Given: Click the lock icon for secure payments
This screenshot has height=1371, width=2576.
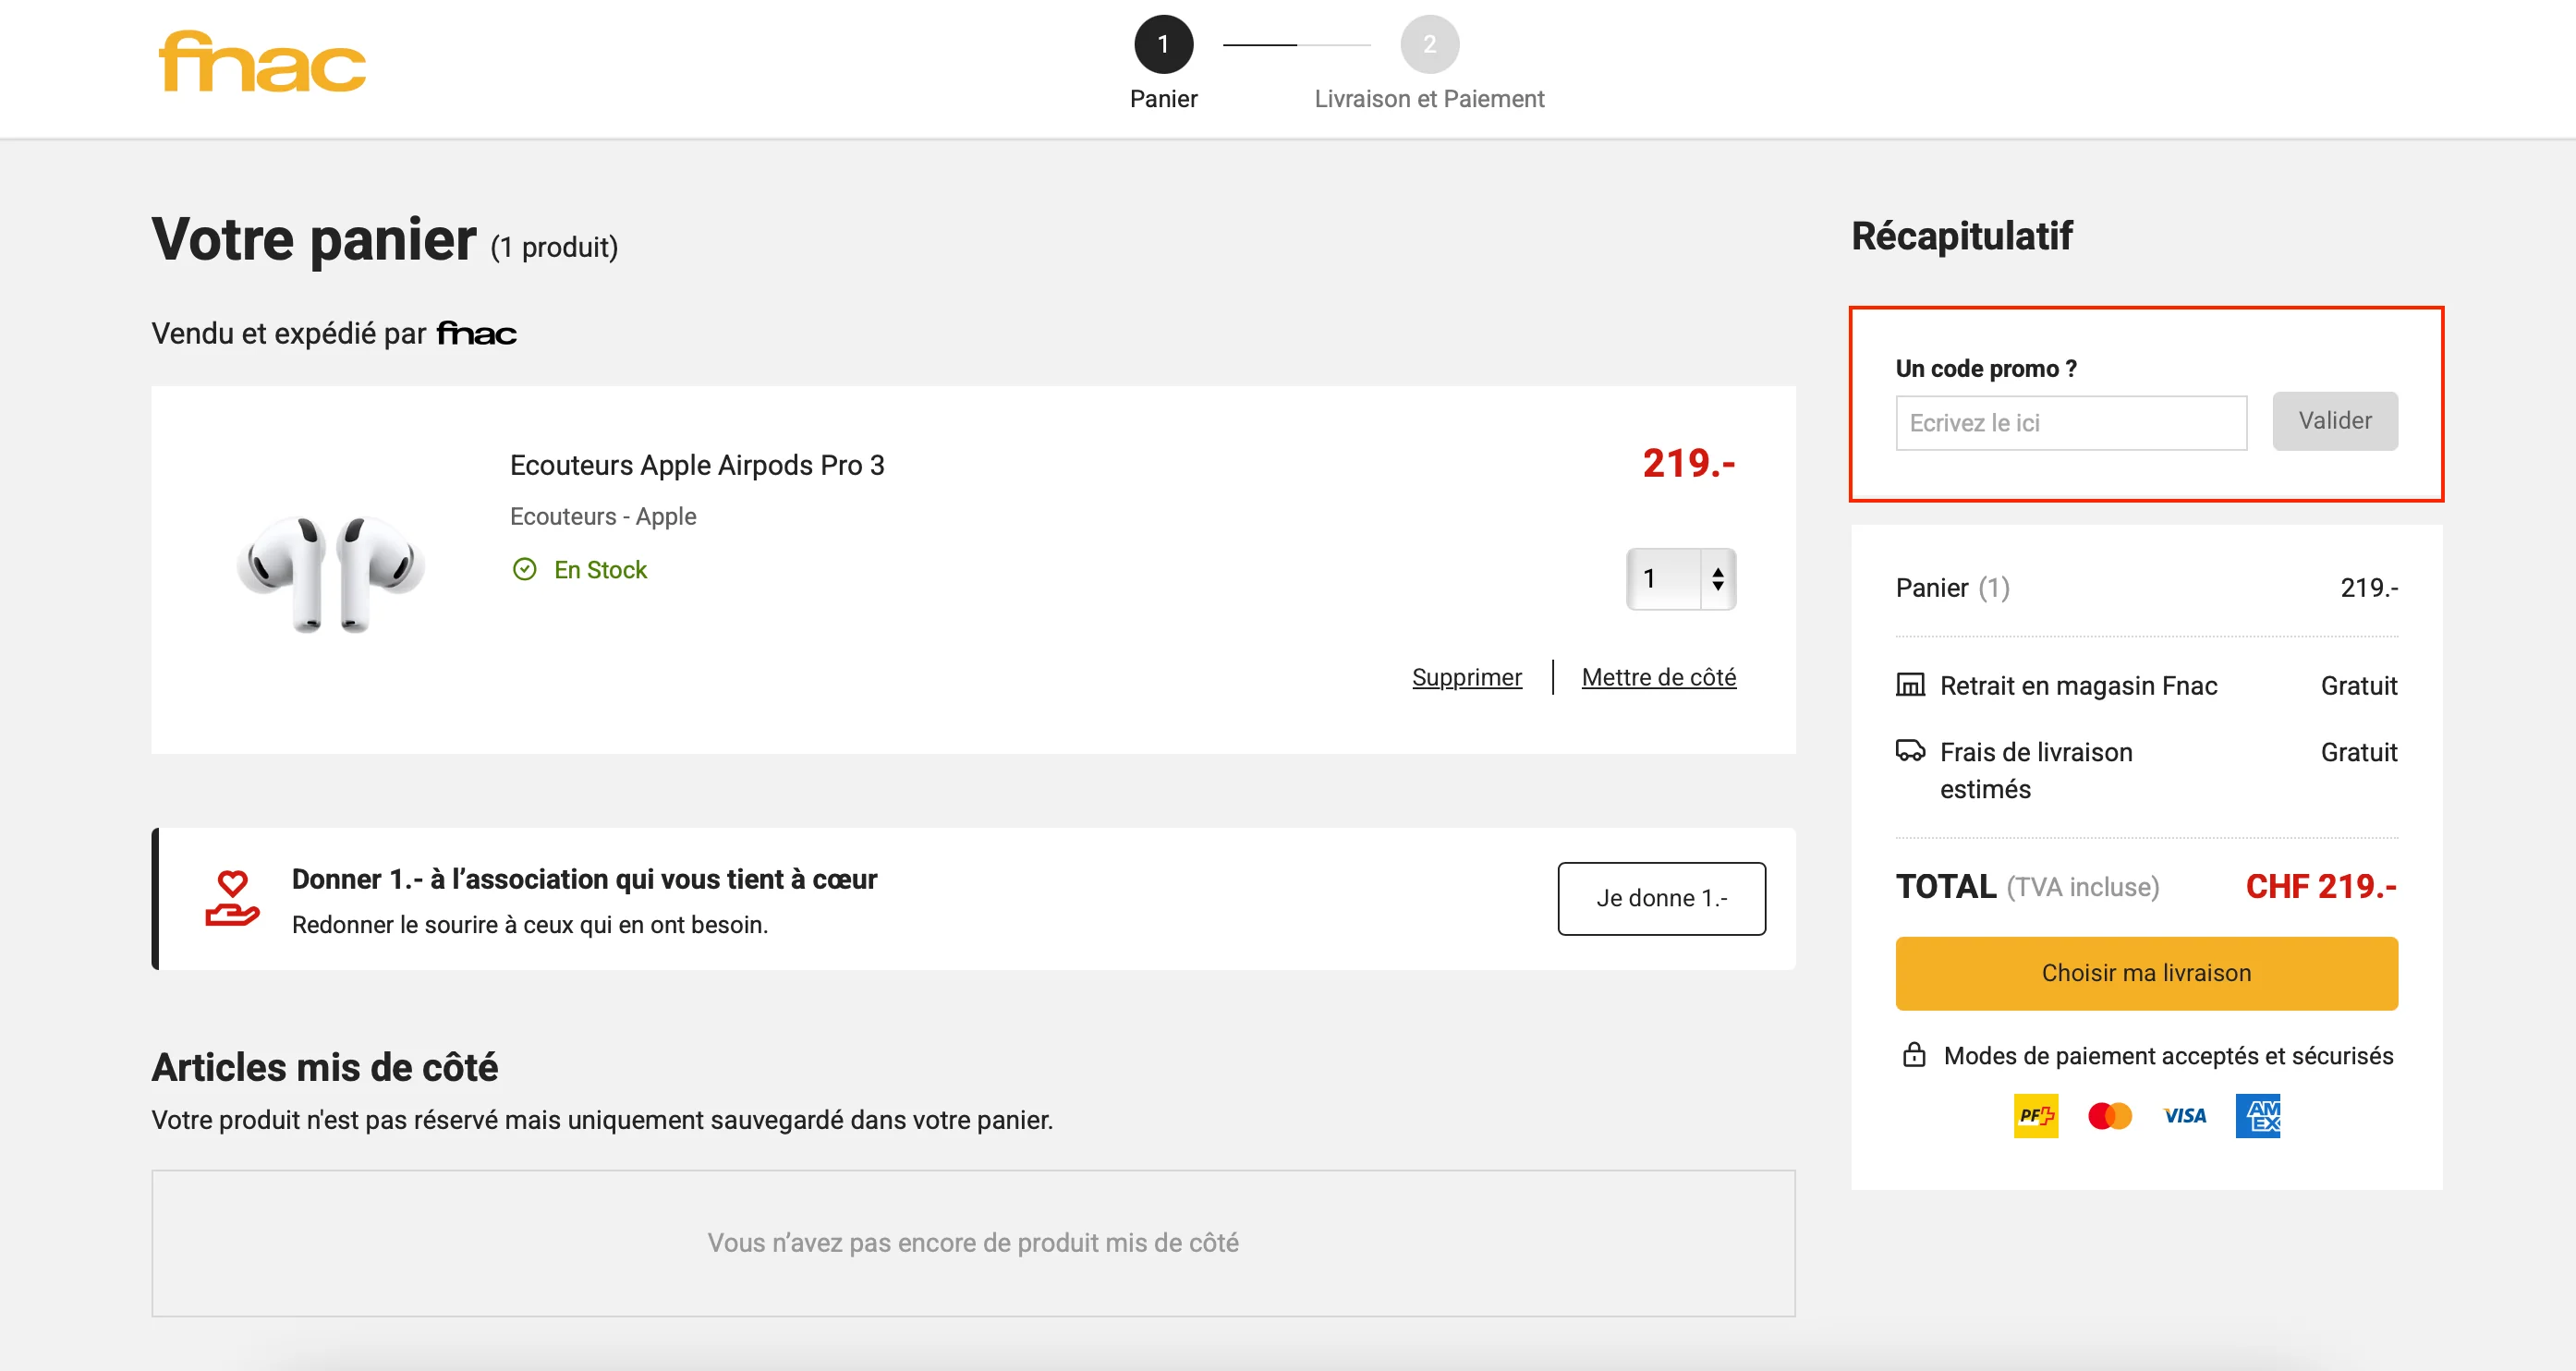Looking at the screenshot, I should tap(1913, 1055).
